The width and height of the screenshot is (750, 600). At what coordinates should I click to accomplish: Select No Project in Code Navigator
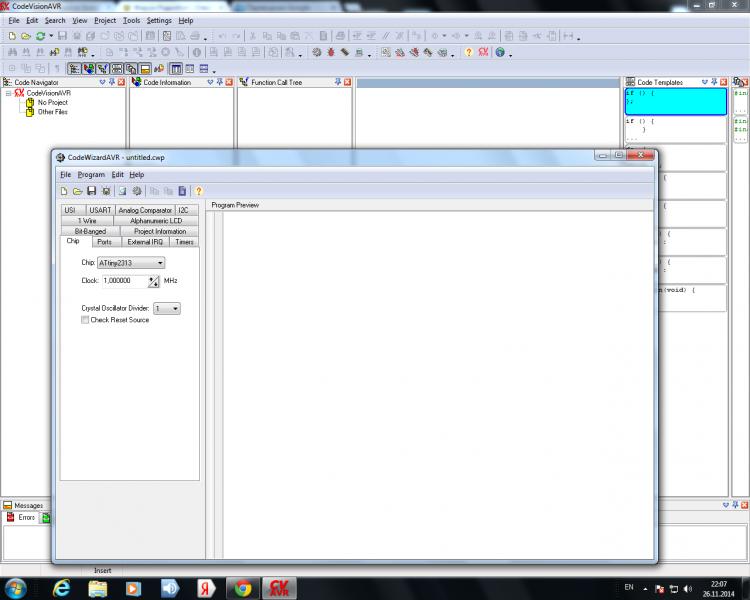tap(53, 102)
